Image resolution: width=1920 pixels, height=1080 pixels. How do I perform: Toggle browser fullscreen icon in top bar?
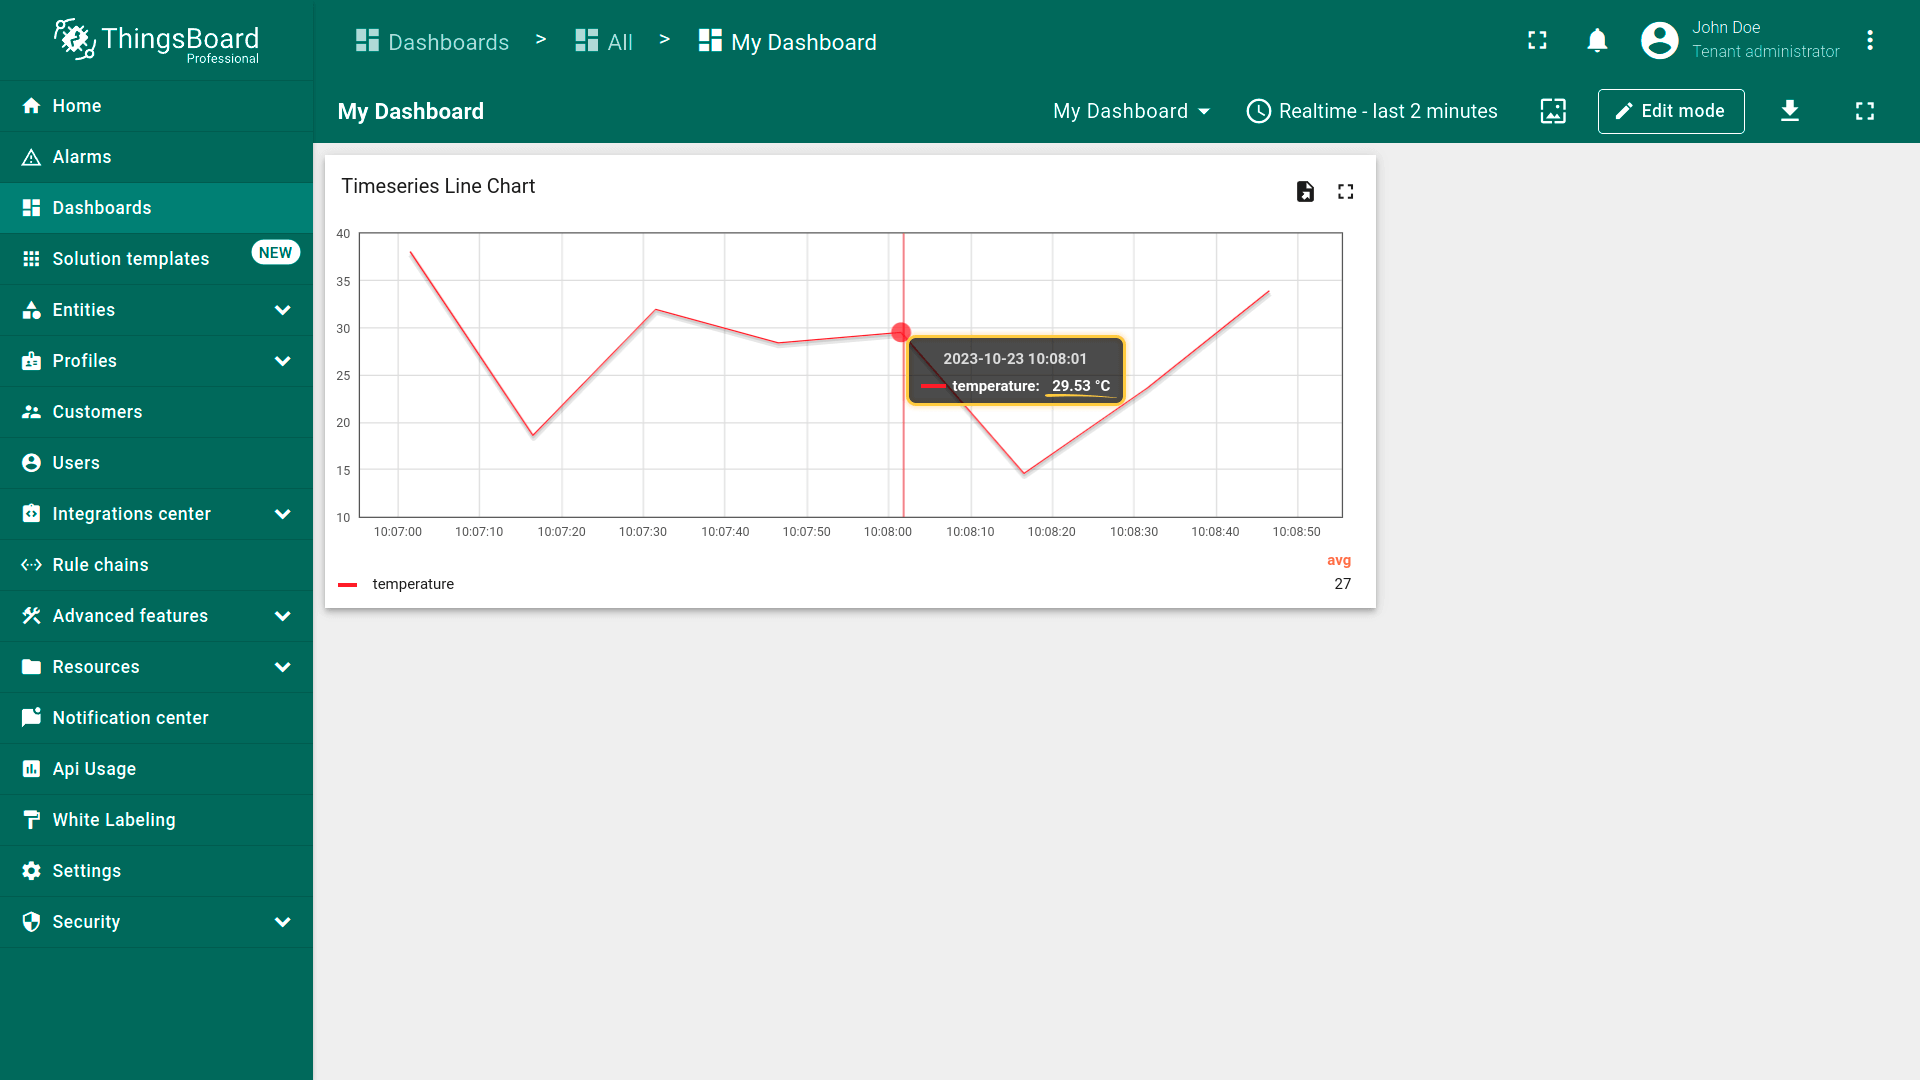click(1537, 41)
